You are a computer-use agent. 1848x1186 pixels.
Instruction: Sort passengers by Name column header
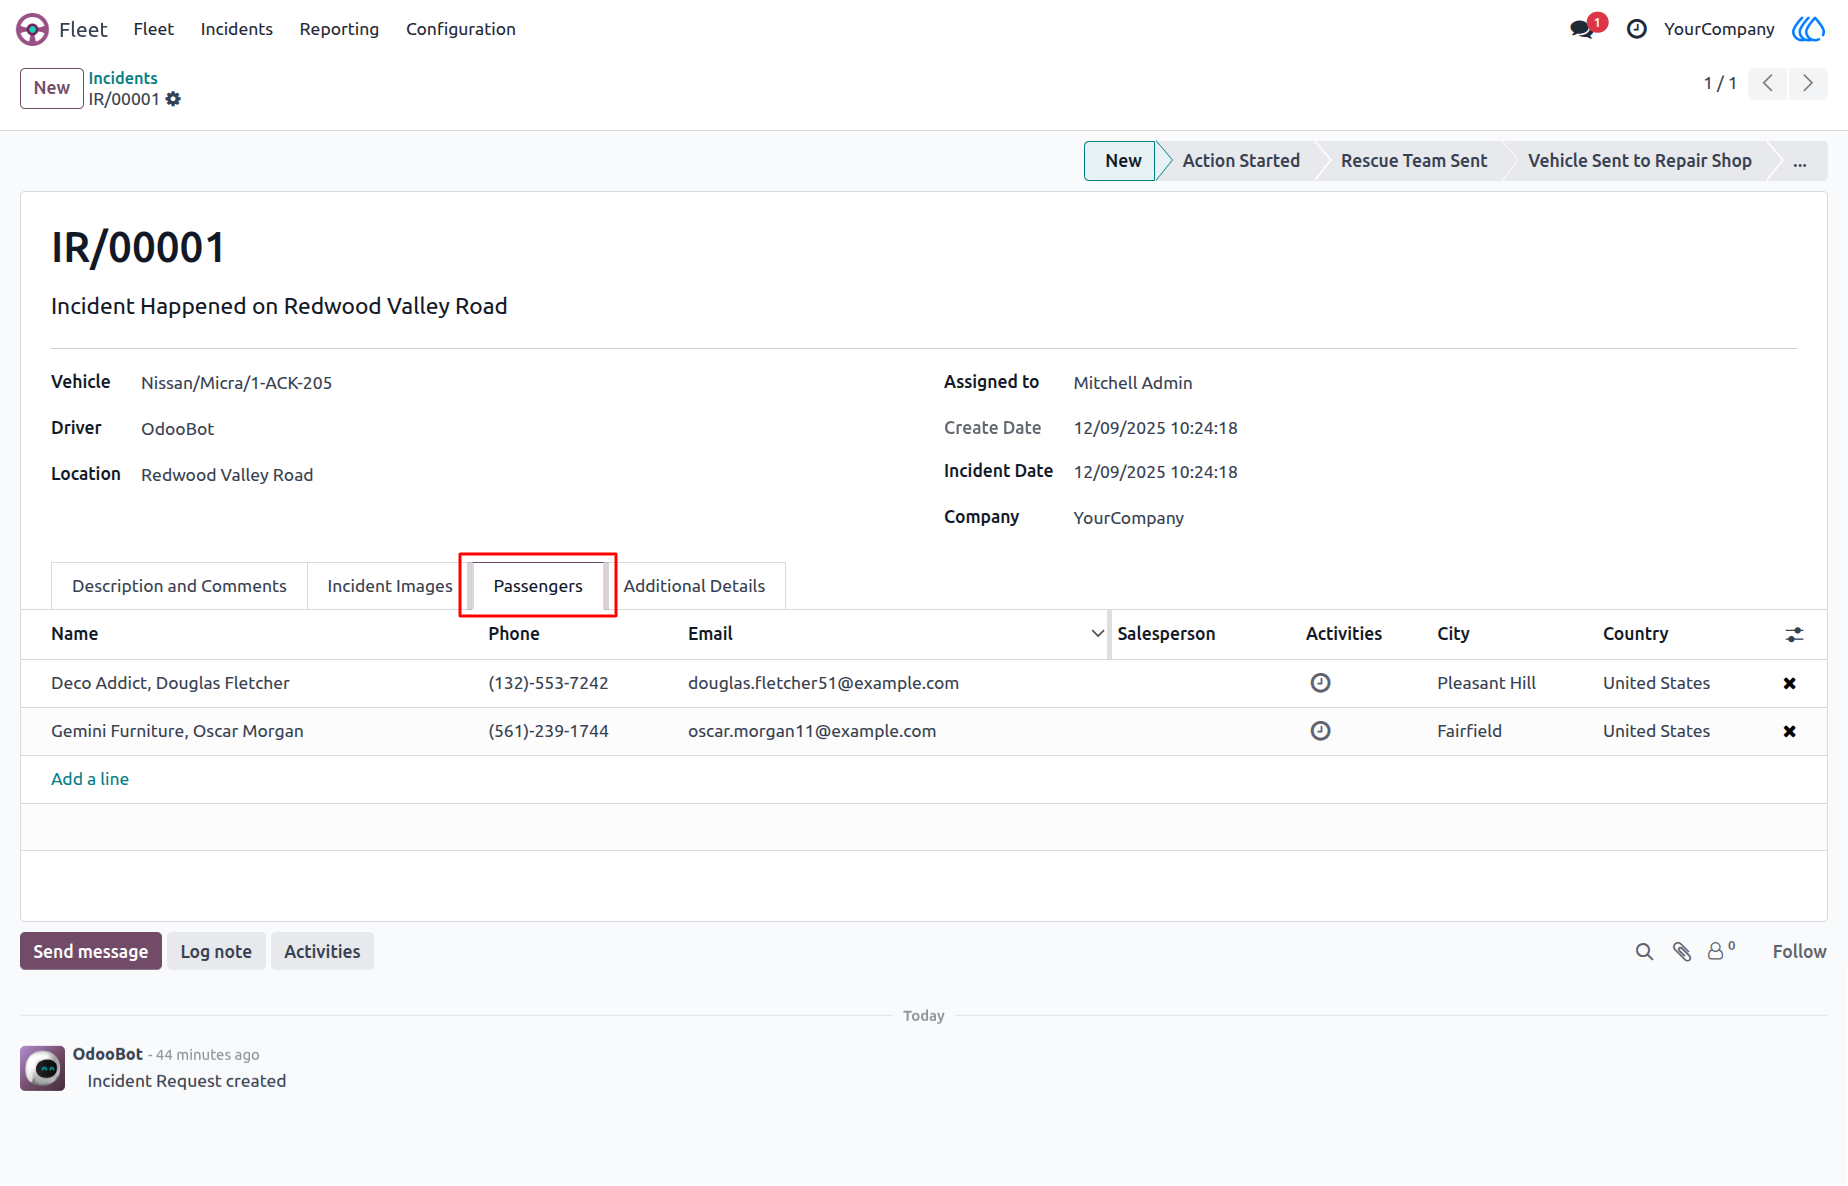click(75, 634)
